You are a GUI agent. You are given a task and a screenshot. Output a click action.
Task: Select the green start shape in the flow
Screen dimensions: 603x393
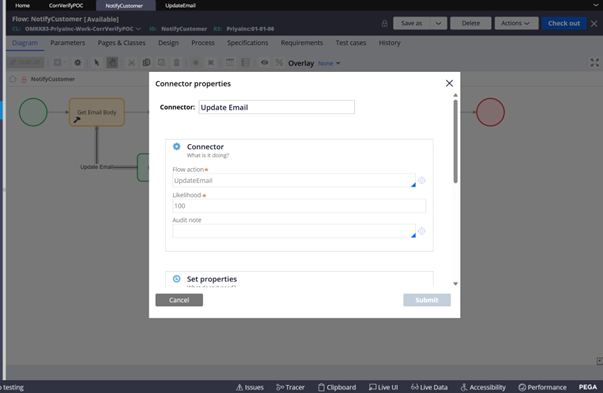coord(33,112)
